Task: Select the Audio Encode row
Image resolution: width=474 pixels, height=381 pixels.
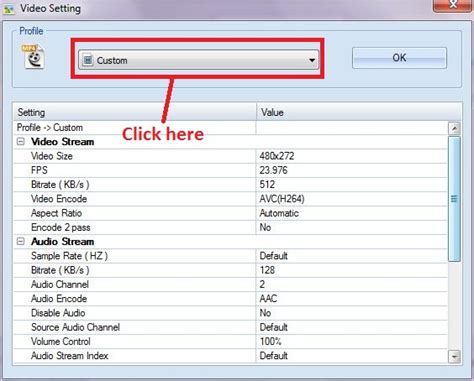Action: pos(231,299)
